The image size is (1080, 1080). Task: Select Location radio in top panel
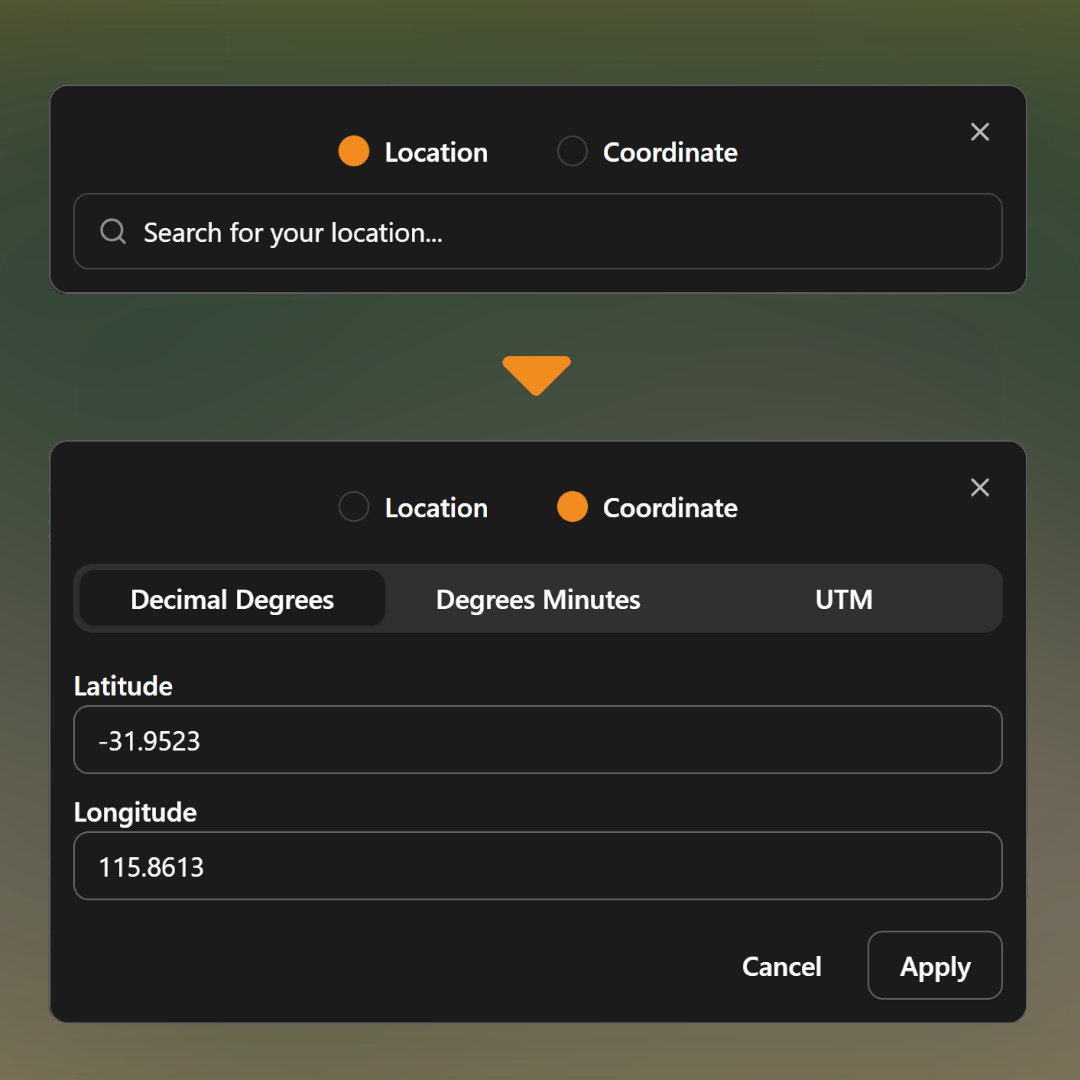click(x=353, y=152)
